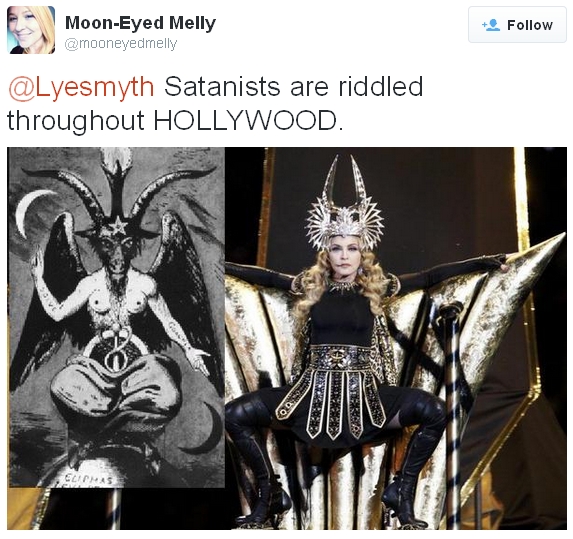Click the @mooneyedmelly handle

121,44
